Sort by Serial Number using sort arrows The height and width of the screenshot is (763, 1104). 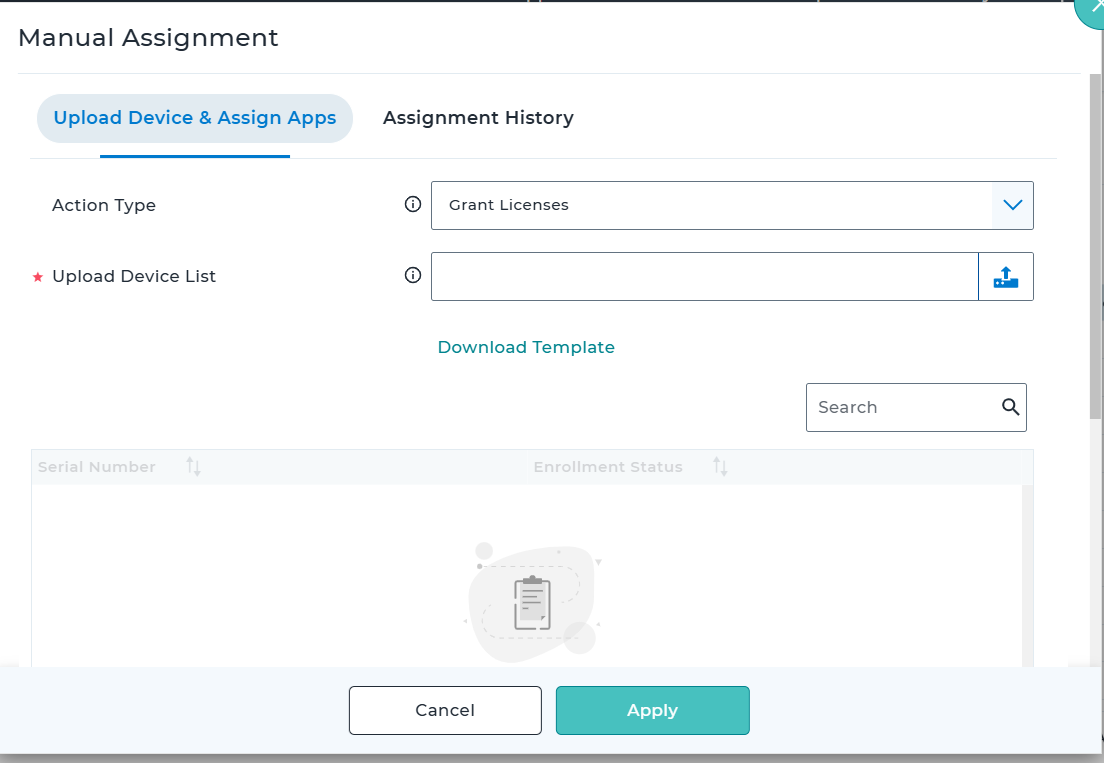[x=194, y=467]
